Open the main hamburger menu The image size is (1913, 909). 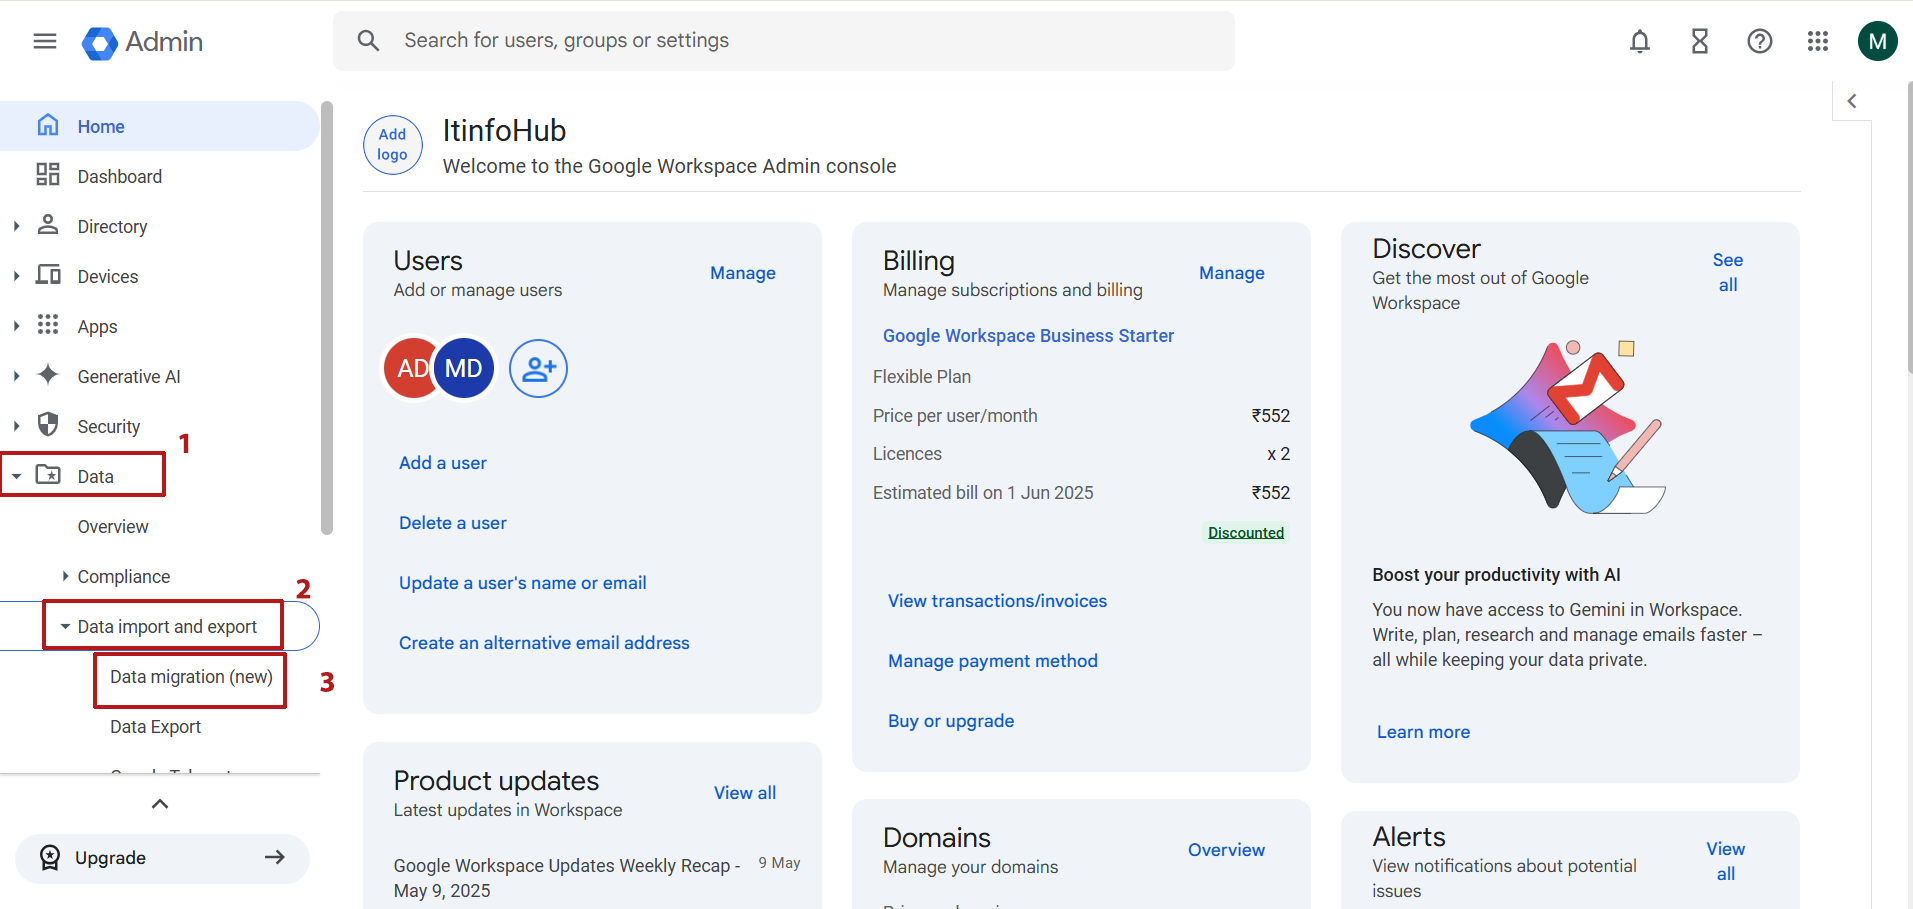click(45, 41)
